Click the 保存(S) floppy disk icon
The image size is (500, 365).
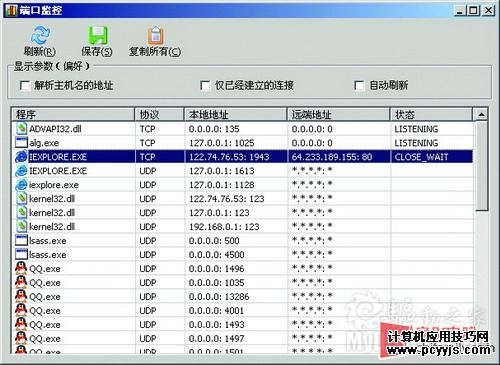pos(98,35)
